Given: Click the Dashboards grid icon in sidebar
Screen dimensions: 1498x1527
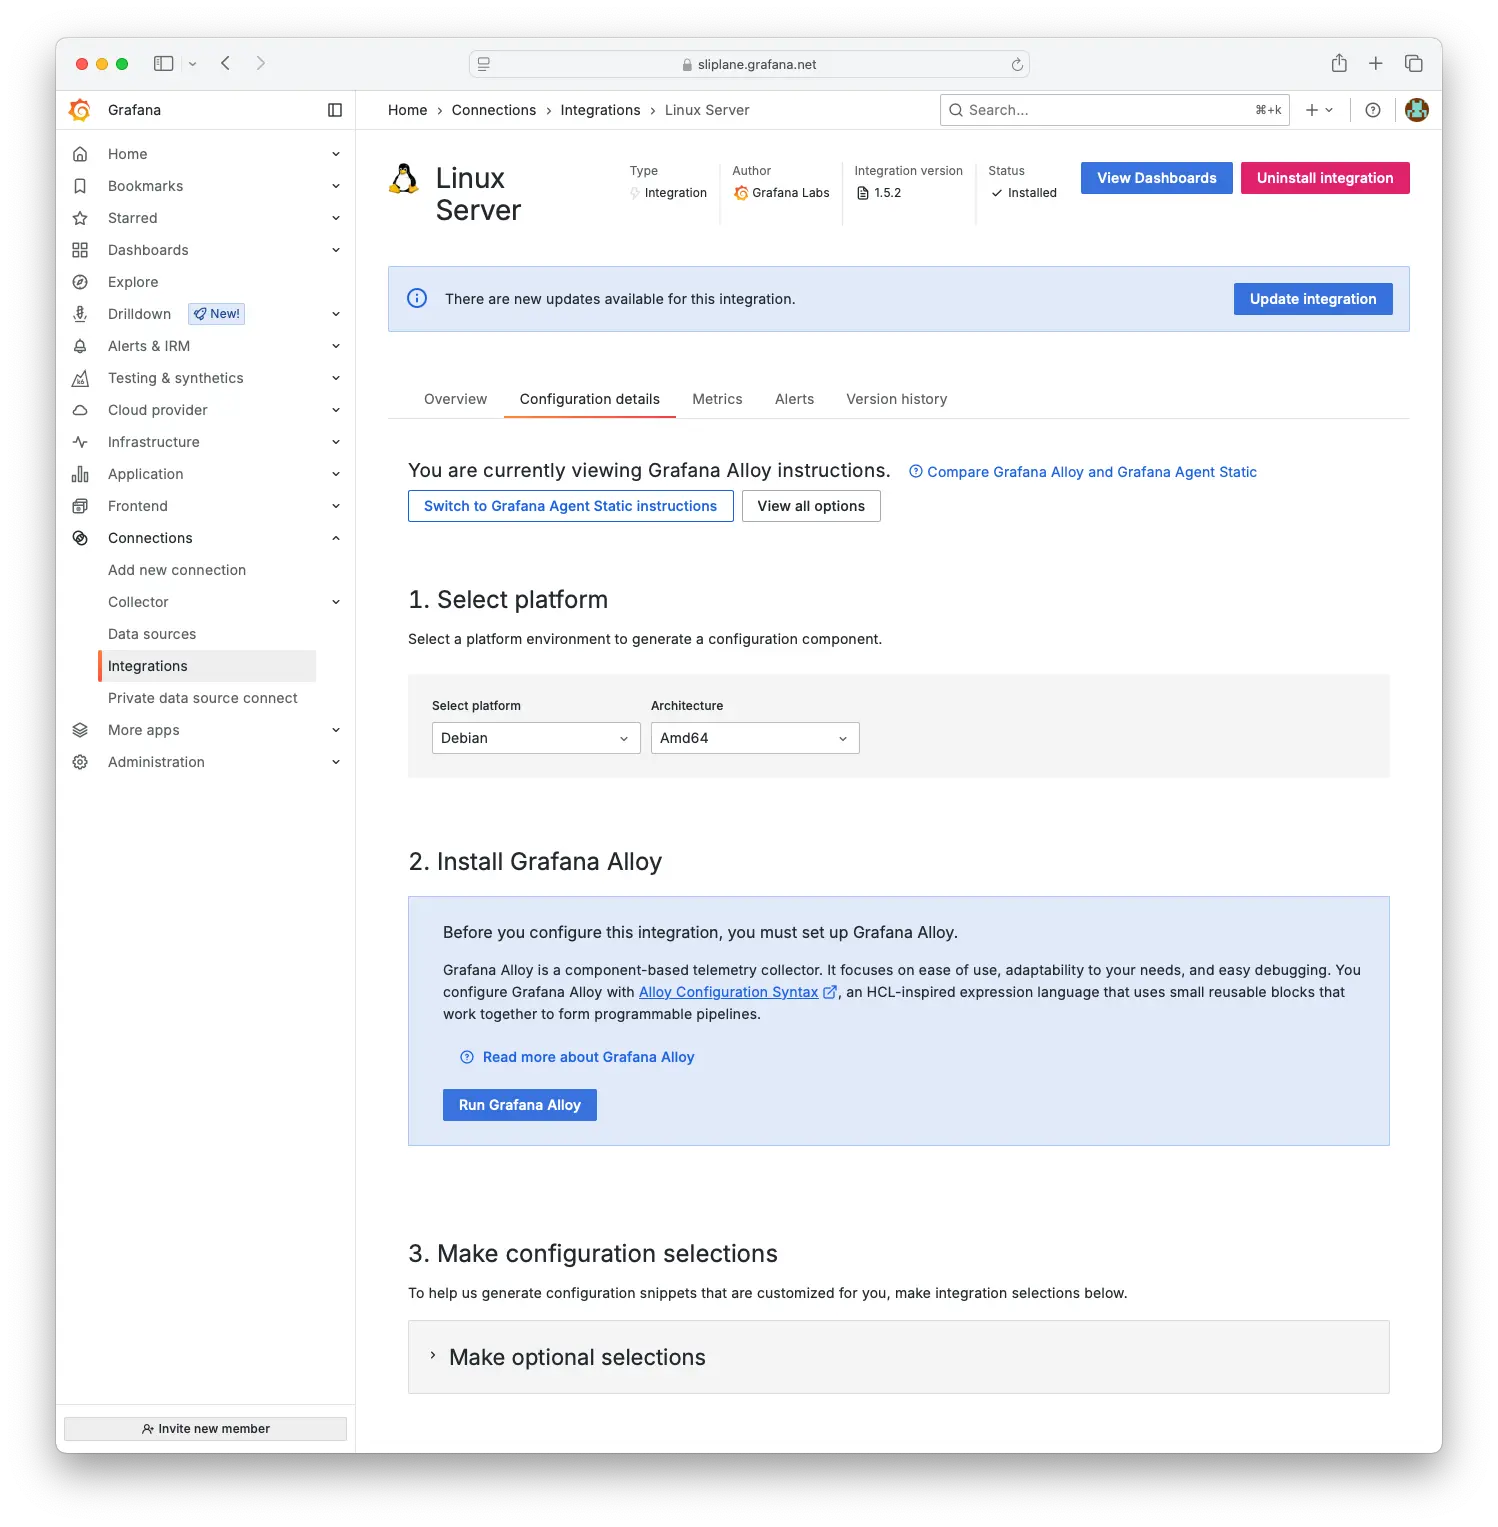Looking at the screenshot, I should click(80, 250).
